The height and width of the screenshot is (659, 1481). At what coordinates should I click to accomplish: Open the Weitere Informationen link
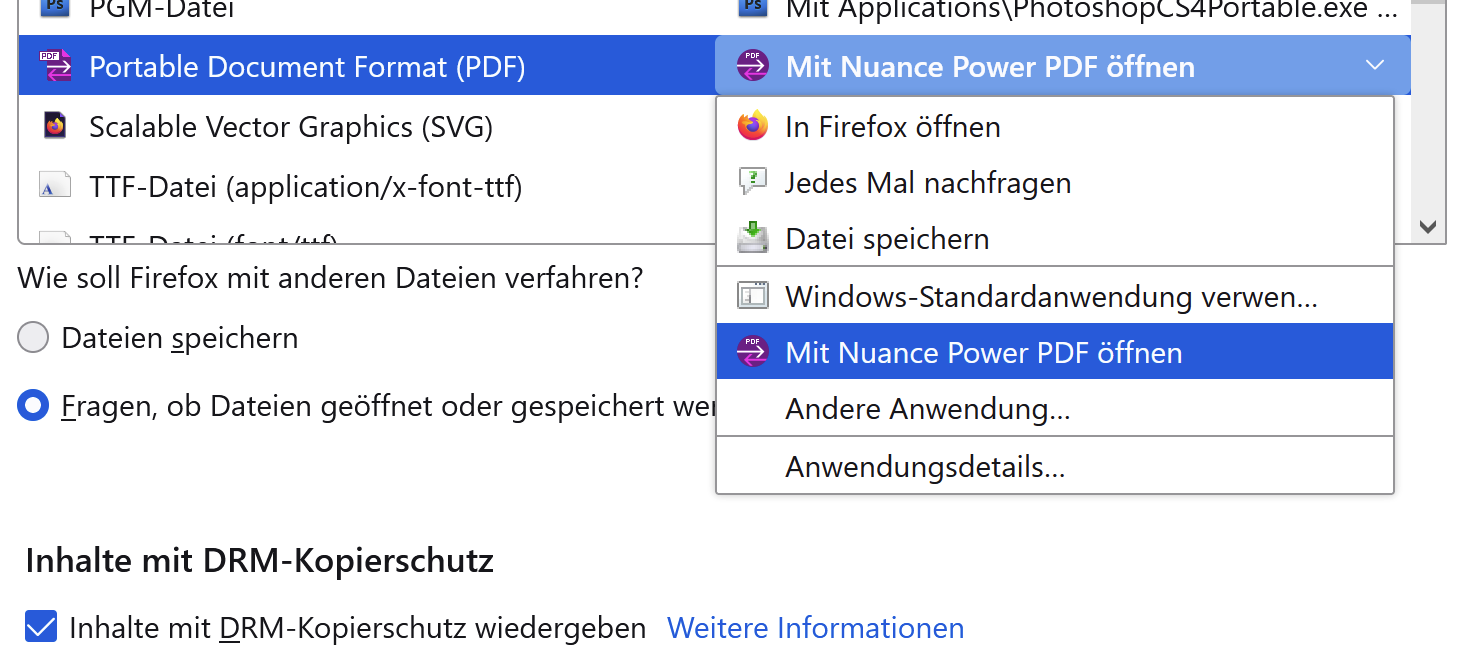(815, 628)
